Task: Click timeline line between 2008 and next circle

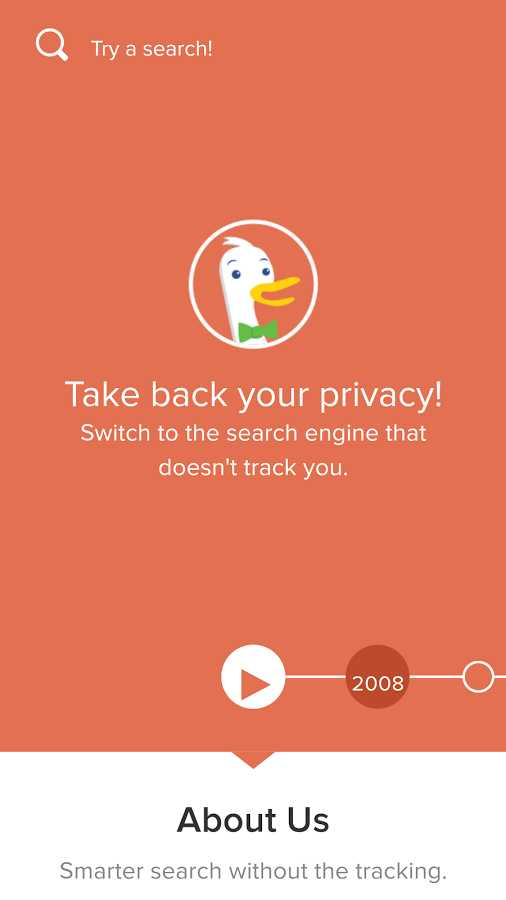Action: (x=436, y=677)
